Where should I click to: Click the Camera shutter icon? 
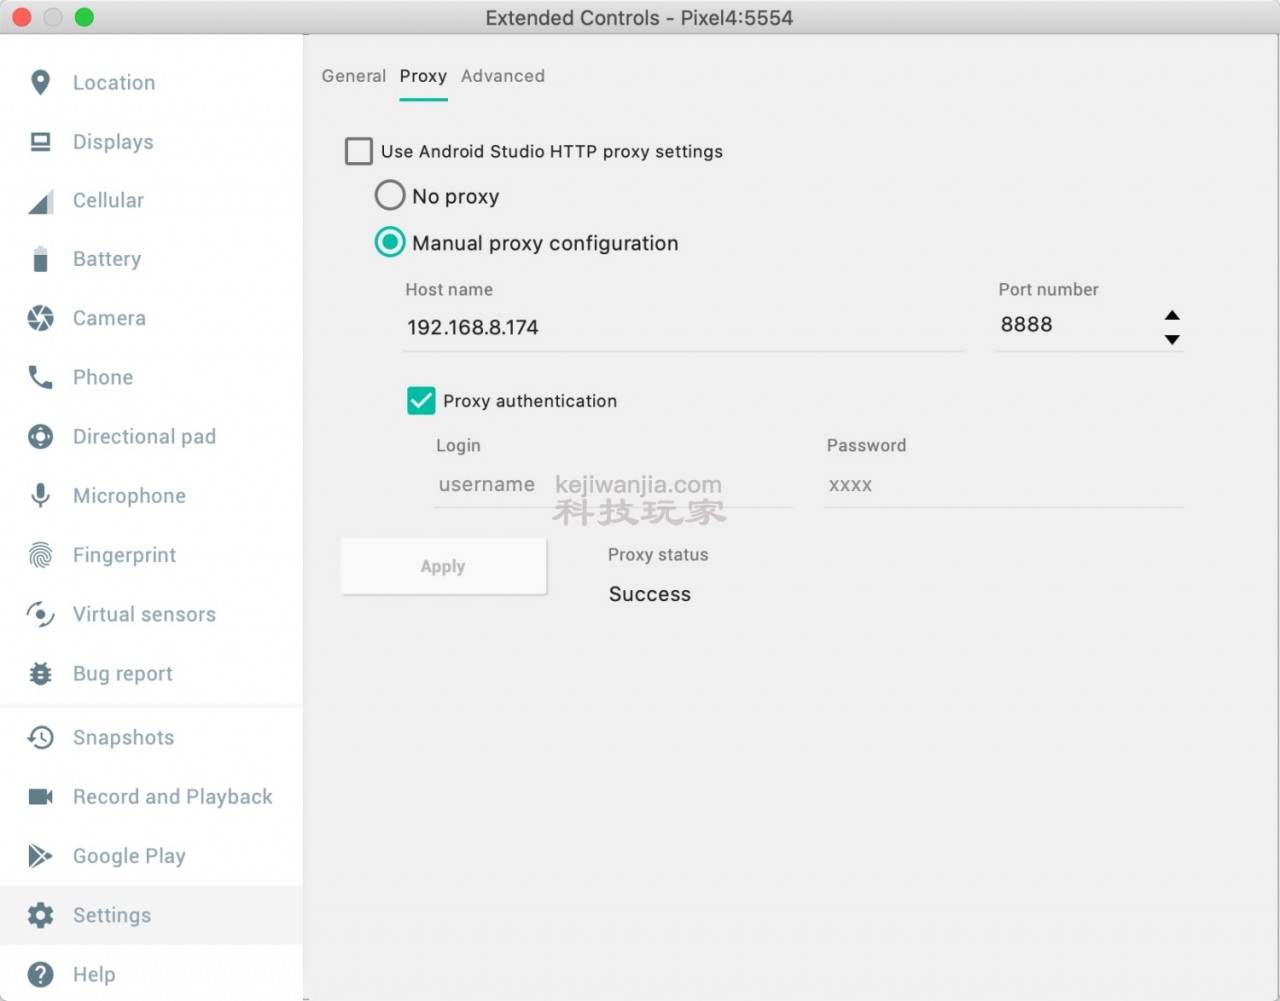[x=40, y=318]
